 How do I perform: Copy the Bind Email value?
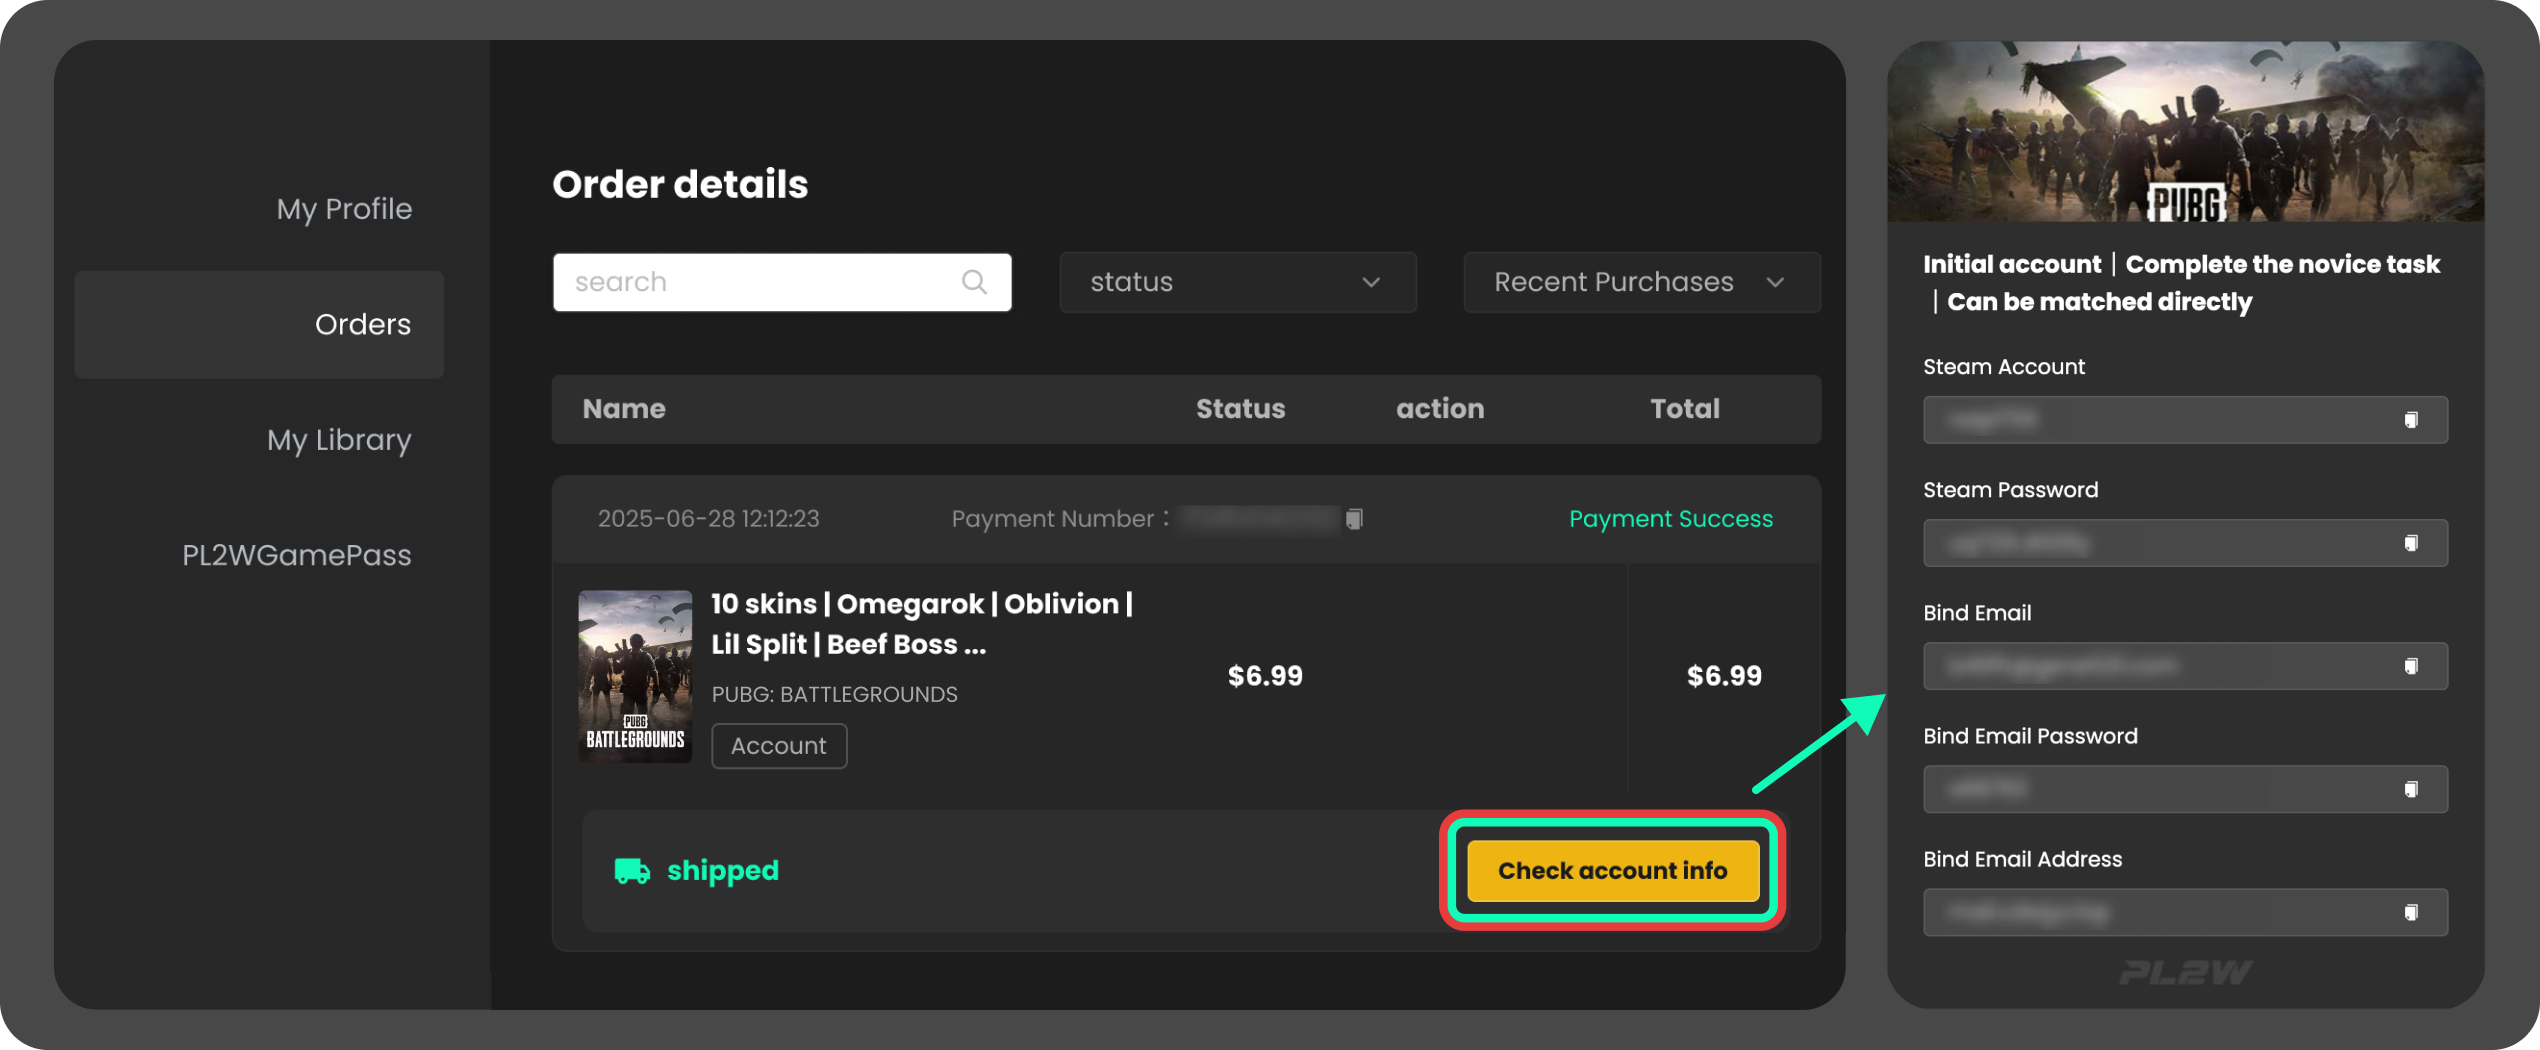pyautogui.click(x=2411, y=666)
